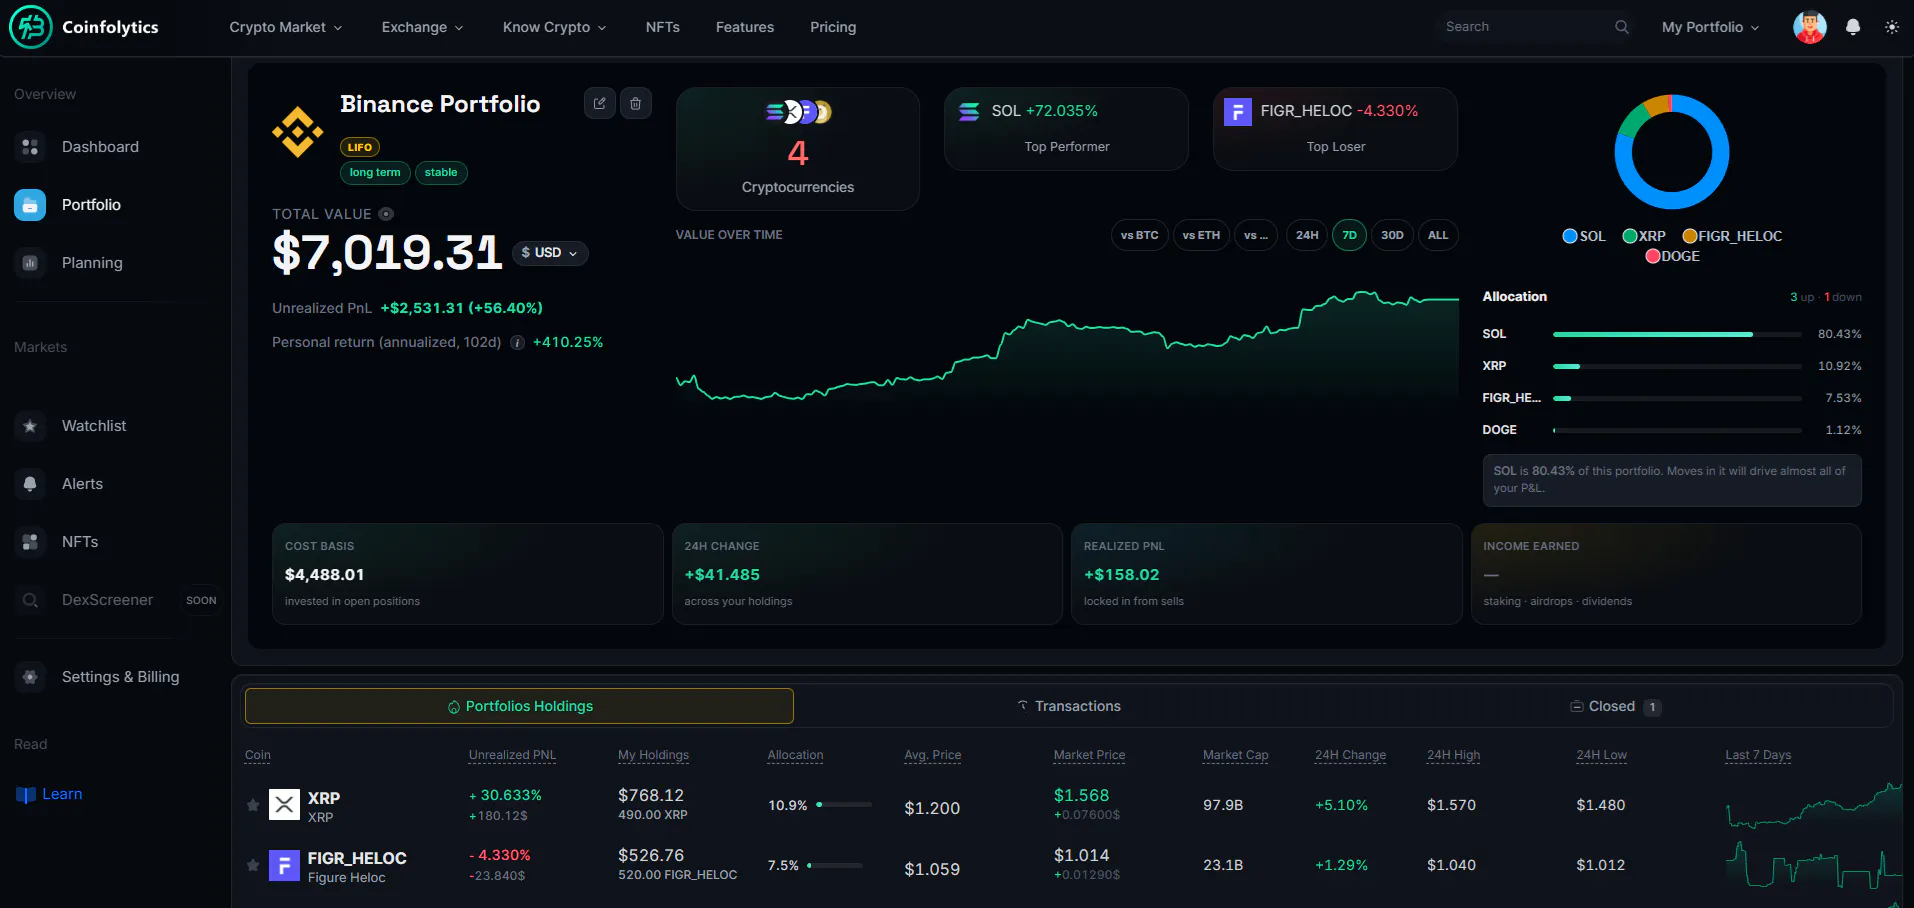Switch to the Transactions tab

[x=1068, y=706]
